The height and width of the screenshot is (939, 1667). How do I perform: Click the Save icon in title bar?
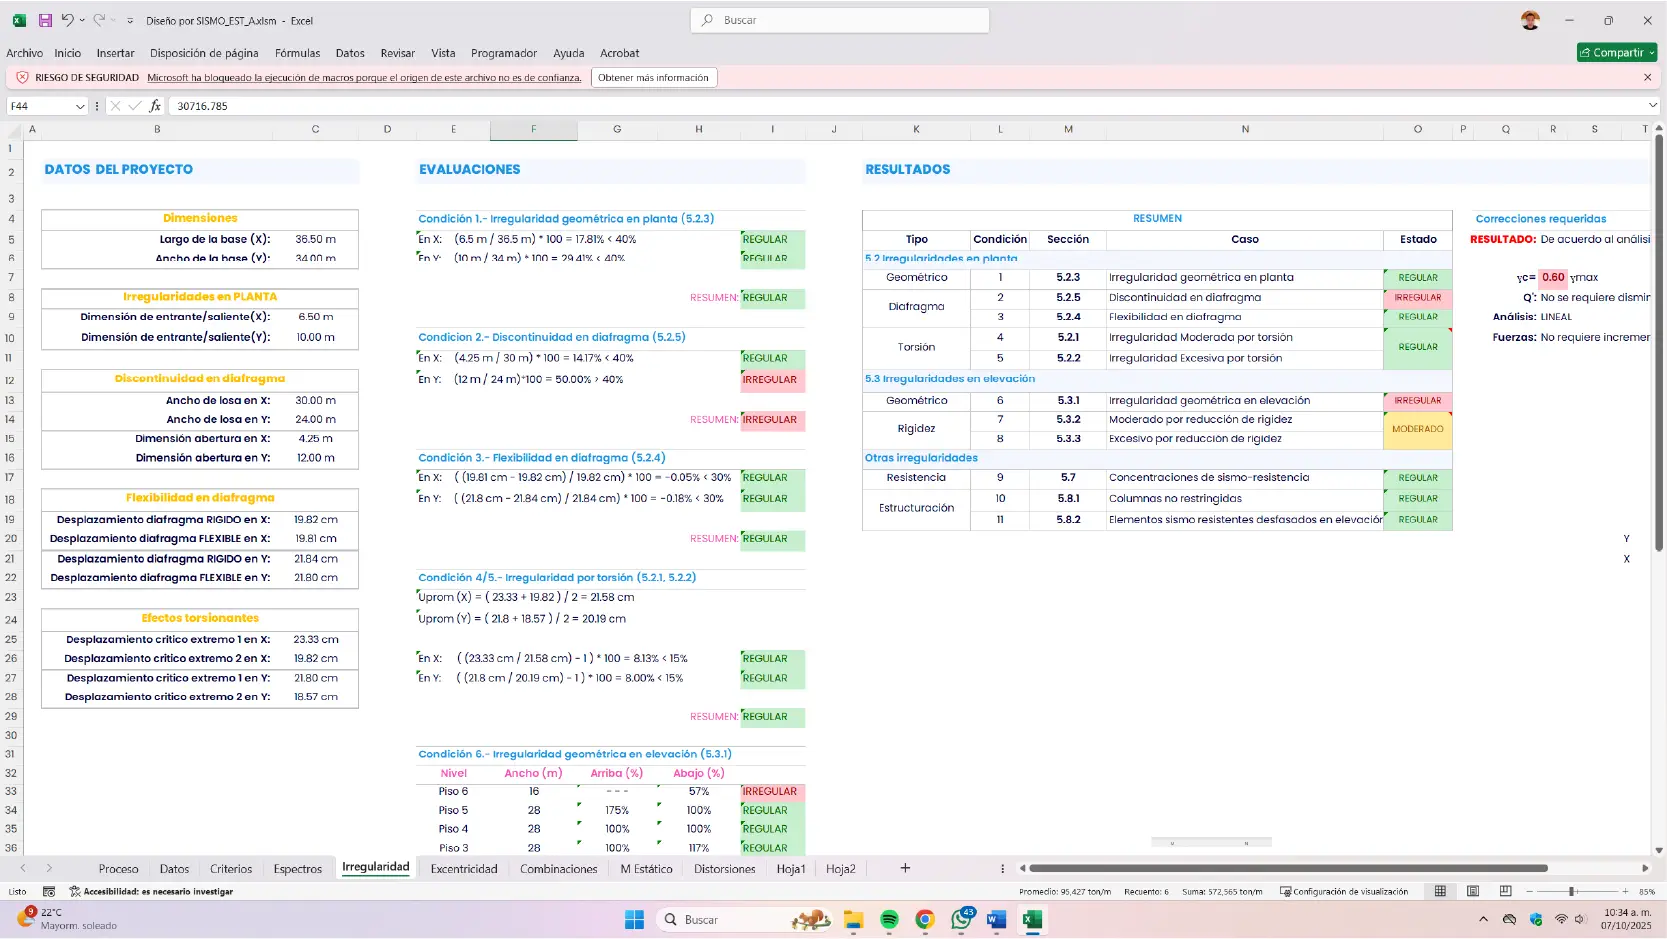45,20
